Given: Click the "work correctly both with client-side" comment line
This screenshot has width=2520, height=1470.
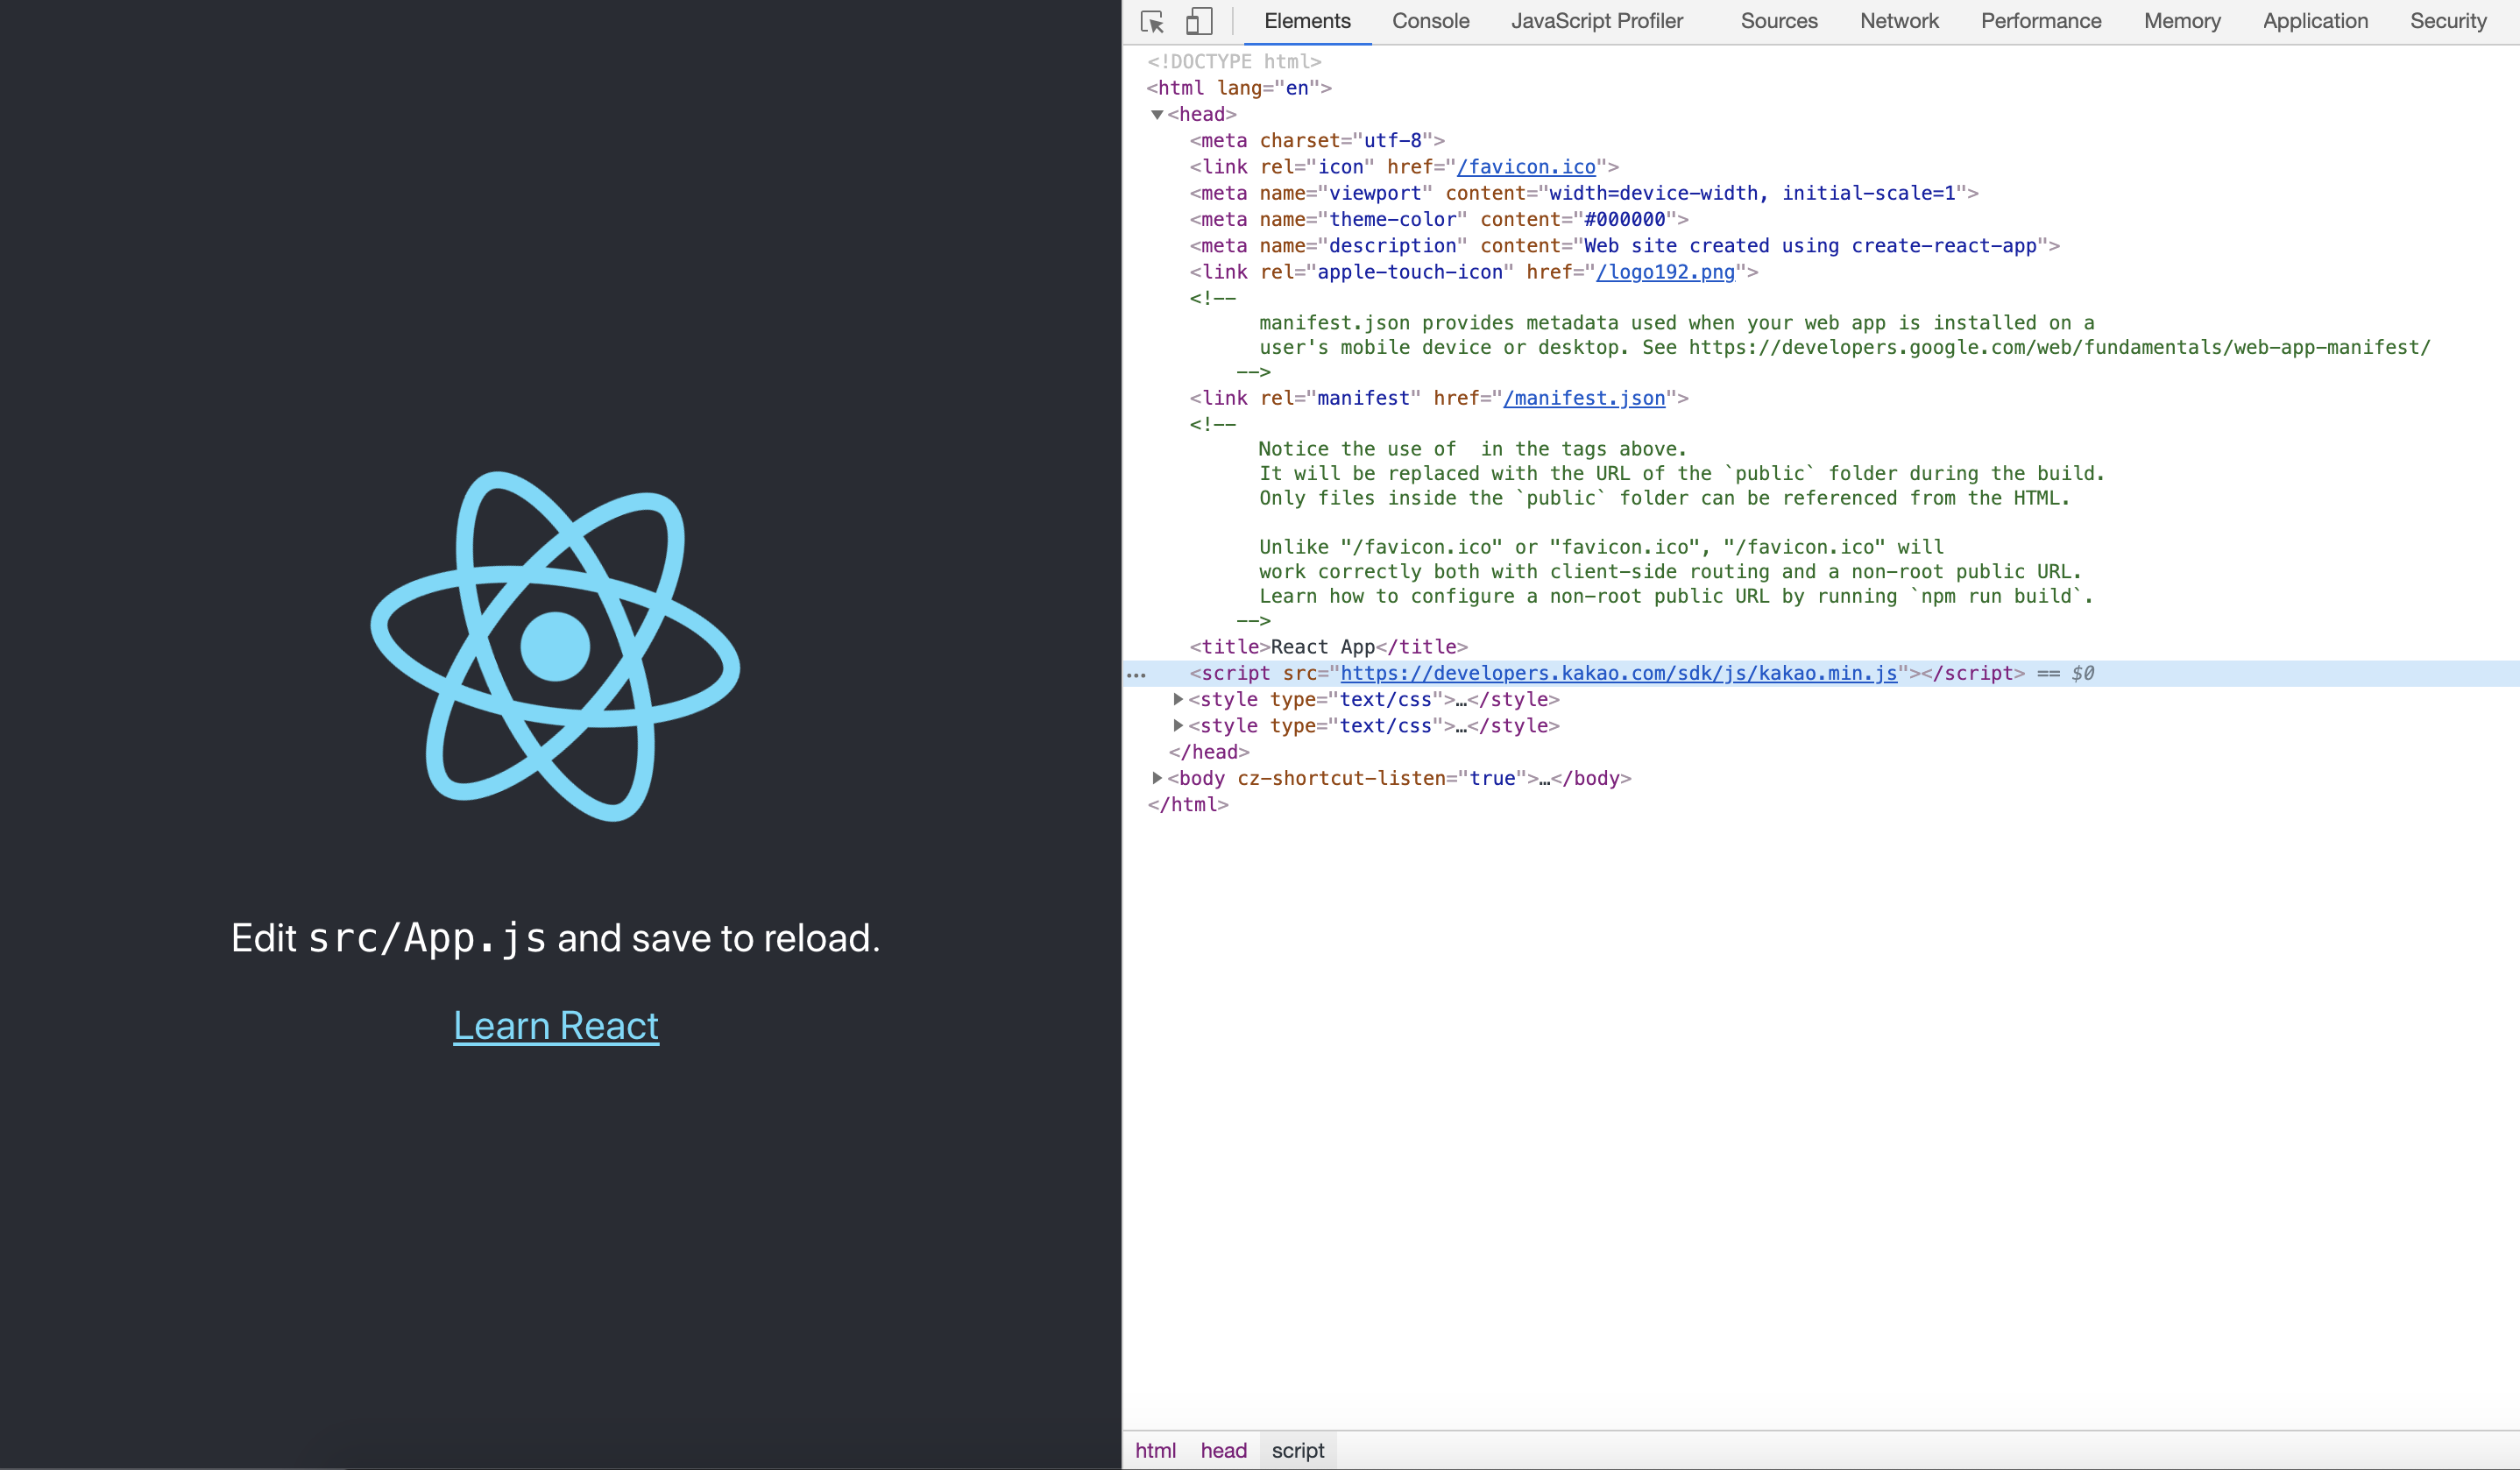Looking at the screenshot, I should tap(1671, 572).
